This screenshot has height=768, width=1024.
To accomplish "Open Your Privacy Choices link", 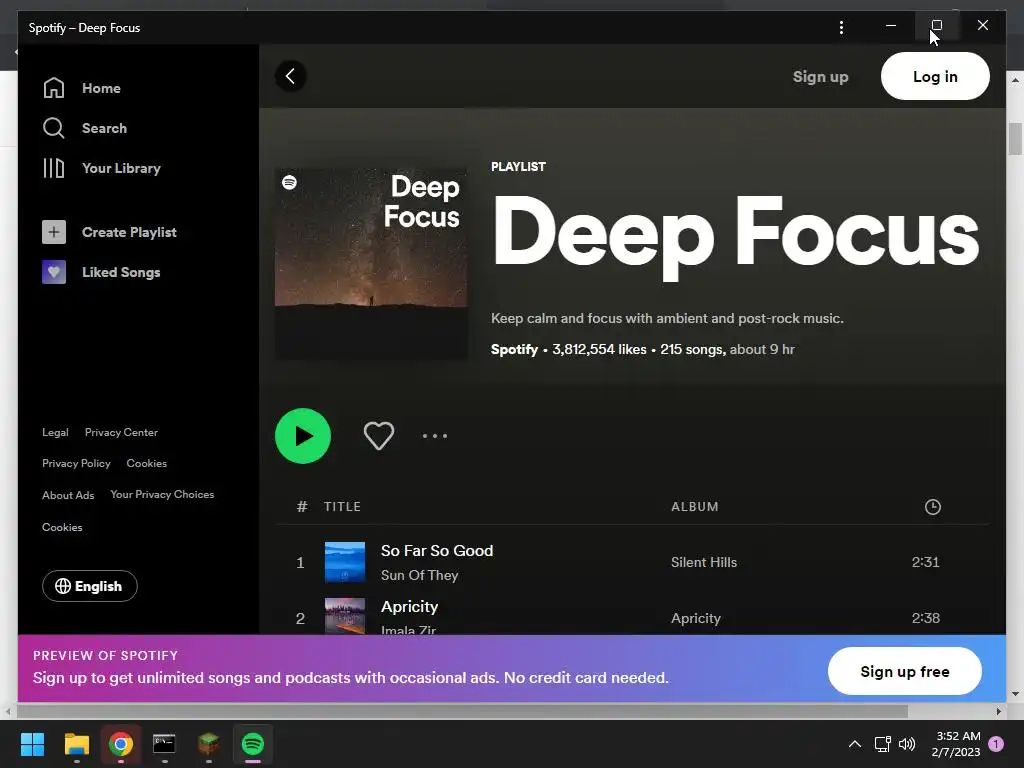I will click(162, 494).
